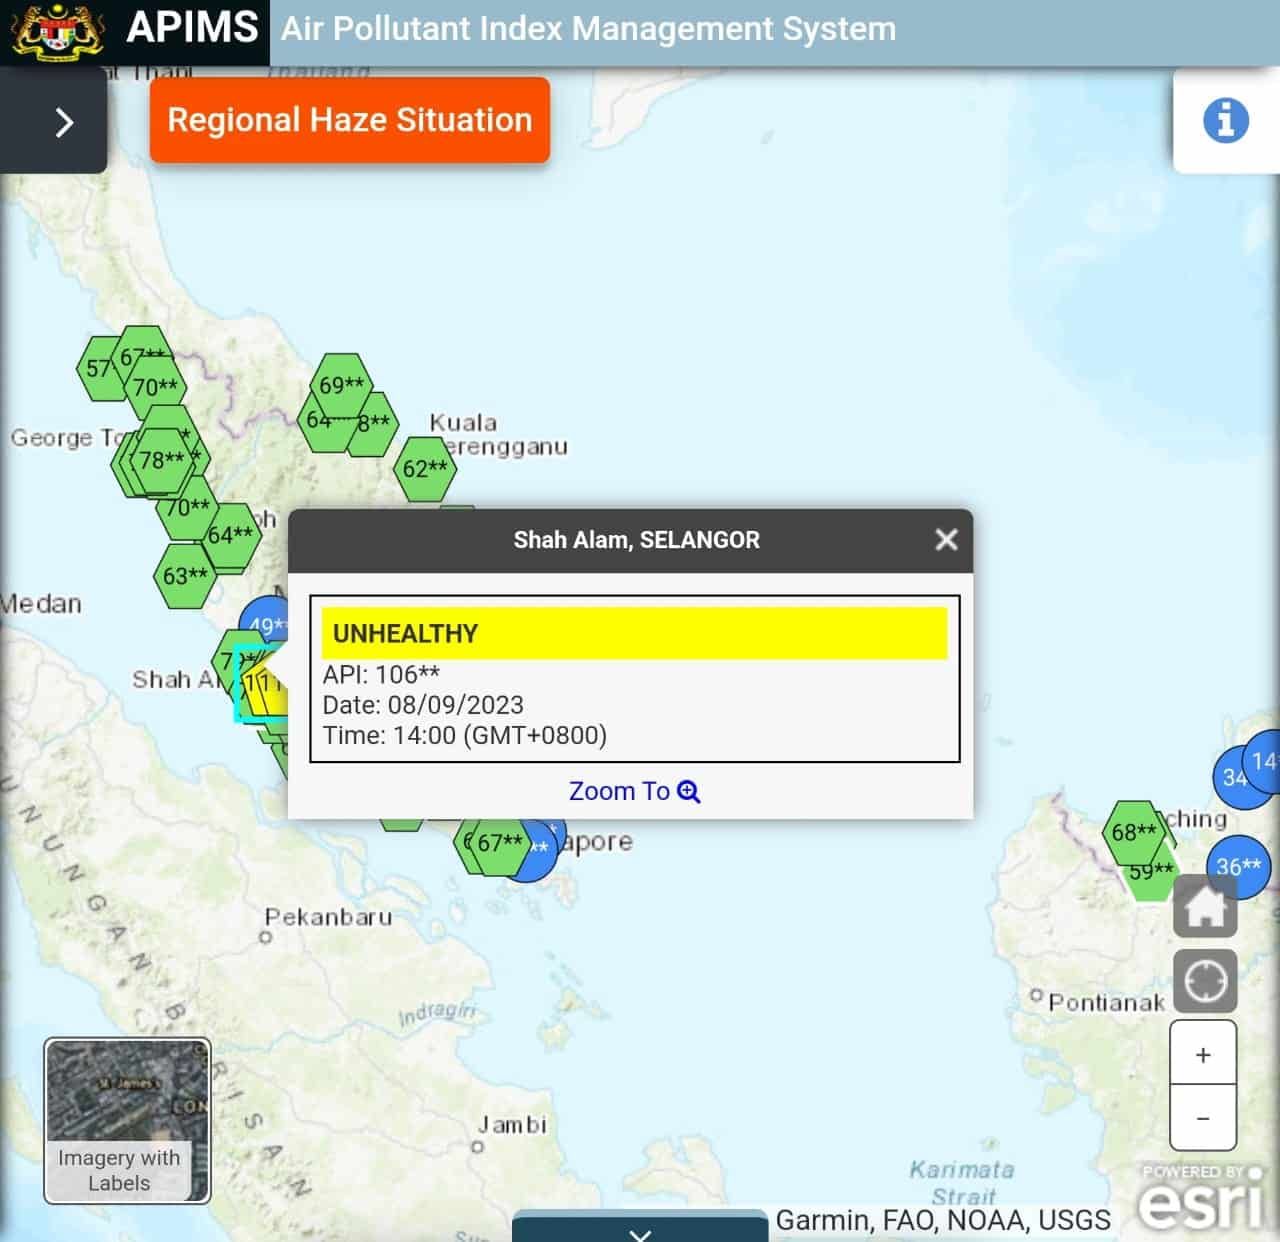Switch basemap to Imagery with Labels
1280x1242 pixels.
point(126,1117)
